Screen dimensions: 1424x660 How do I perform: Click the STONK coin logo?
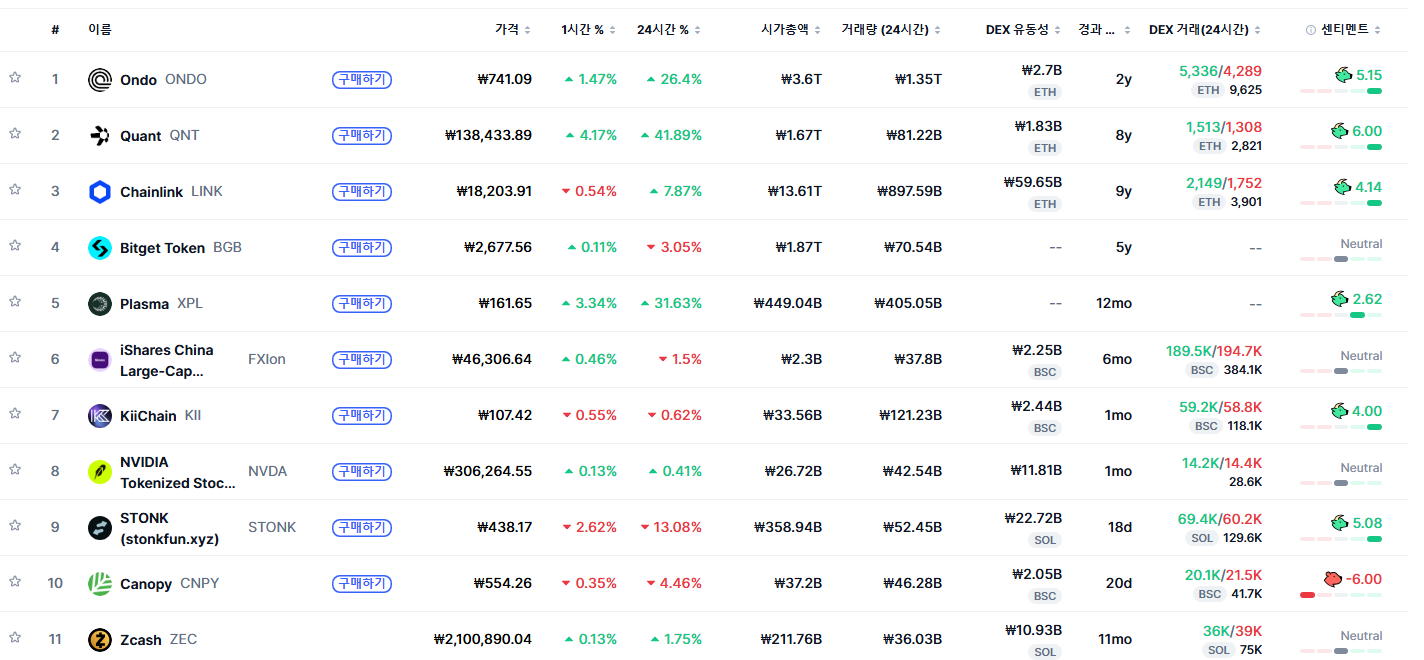pyautogui.click(x=100, y=528)
